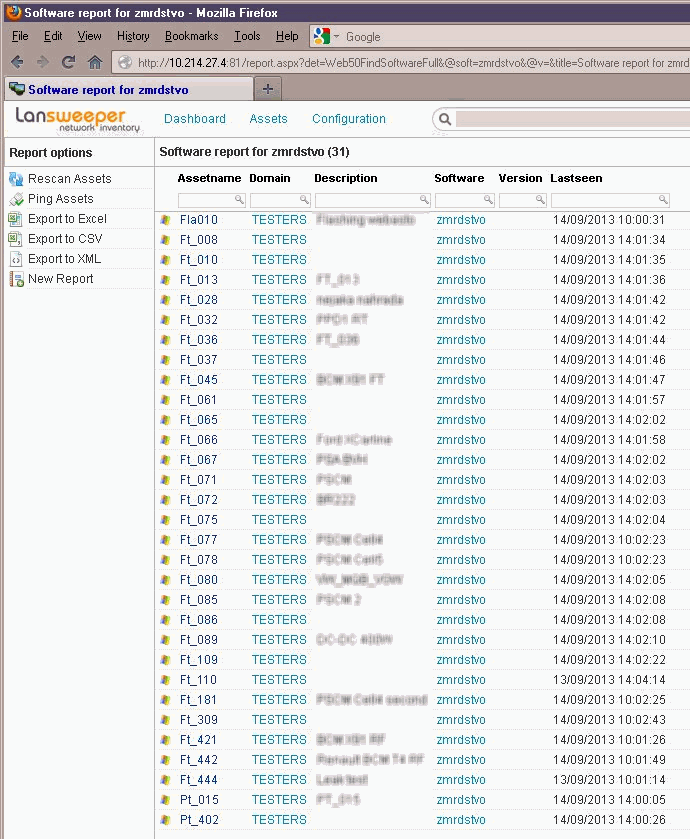Click the Ping Assets icon
This screenshot has height=839, width=690.
pos(16,199)
